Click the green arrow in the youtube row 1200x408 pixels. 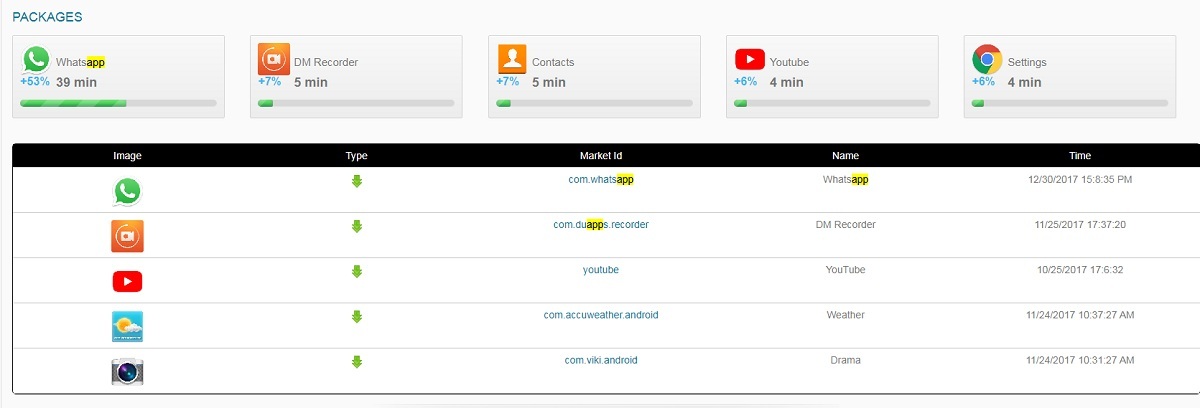coord(356,271)
